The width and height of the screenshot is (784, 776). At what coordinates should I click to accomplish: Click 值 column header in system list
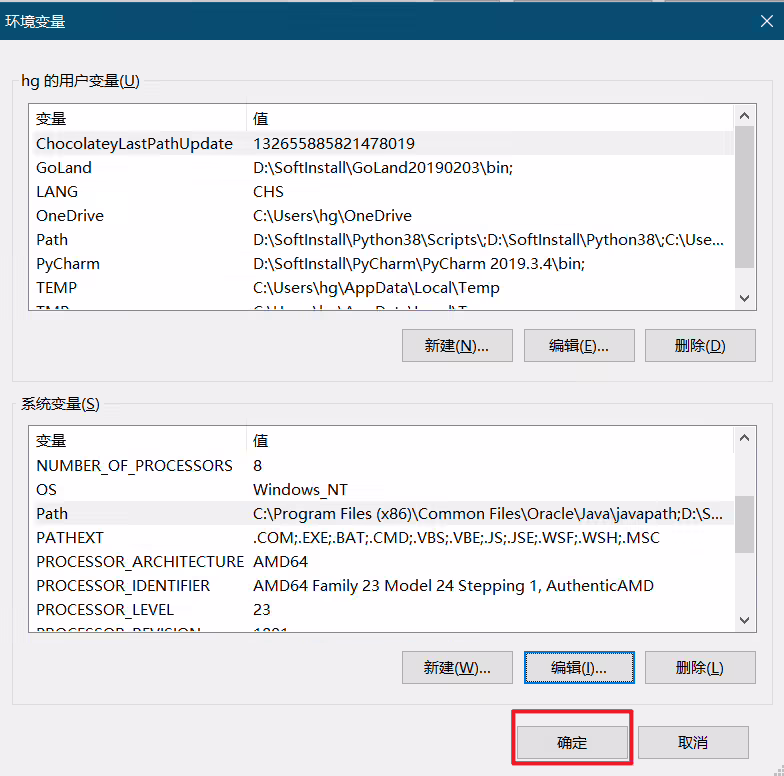pos(490,440)
